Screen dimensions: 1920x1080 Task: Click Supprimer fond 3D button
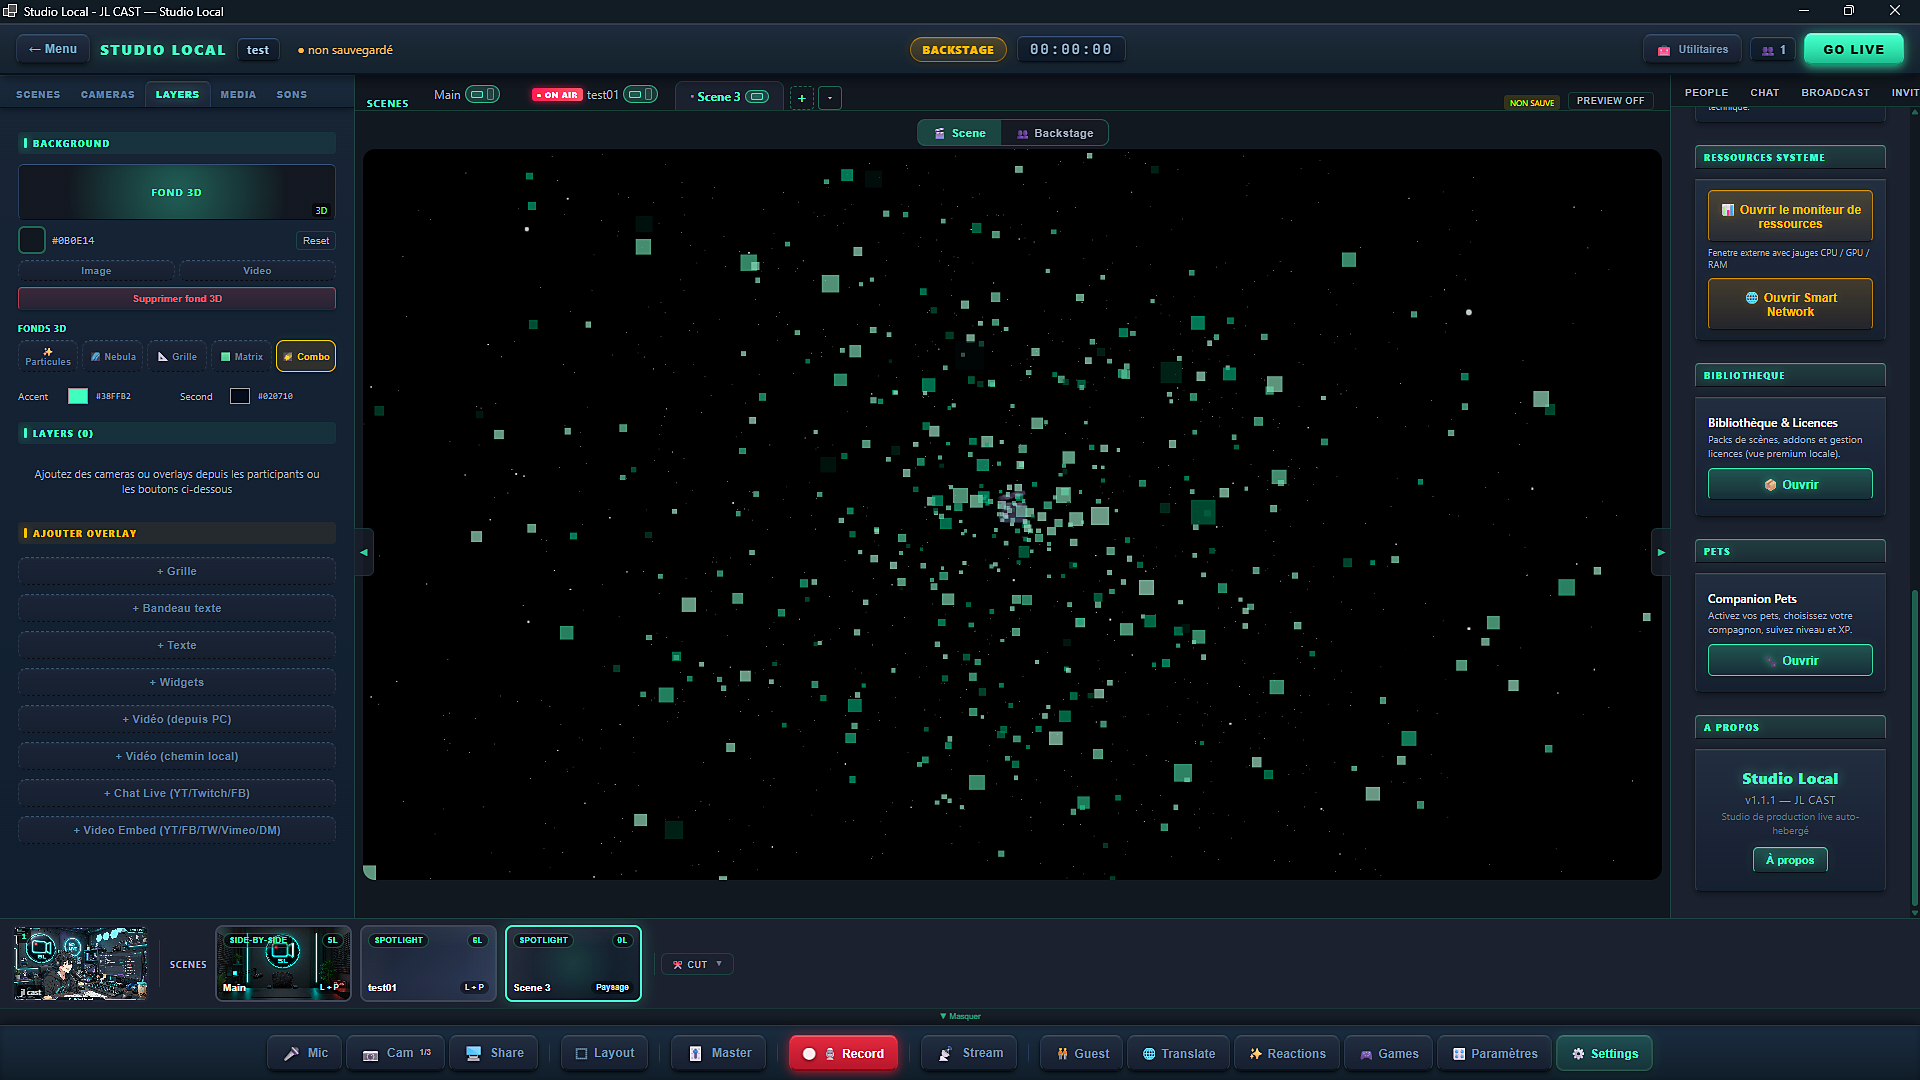[177, 298]
